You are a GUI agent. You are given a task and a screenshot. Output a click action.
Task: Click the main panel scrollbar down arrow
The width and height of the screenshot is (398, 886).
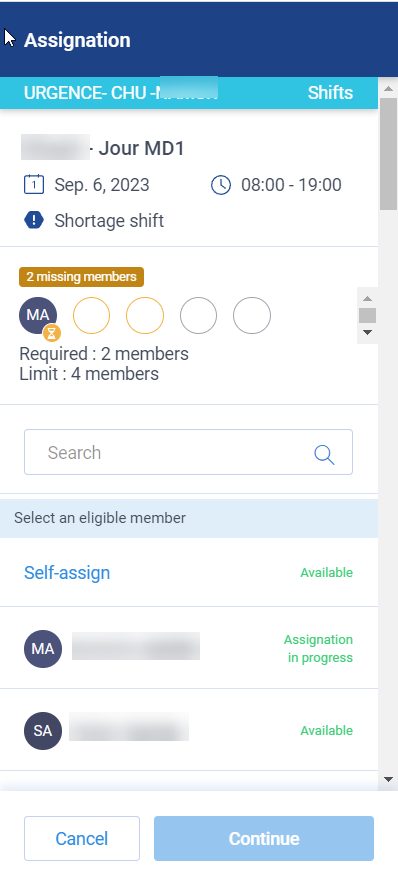point(388,779)
